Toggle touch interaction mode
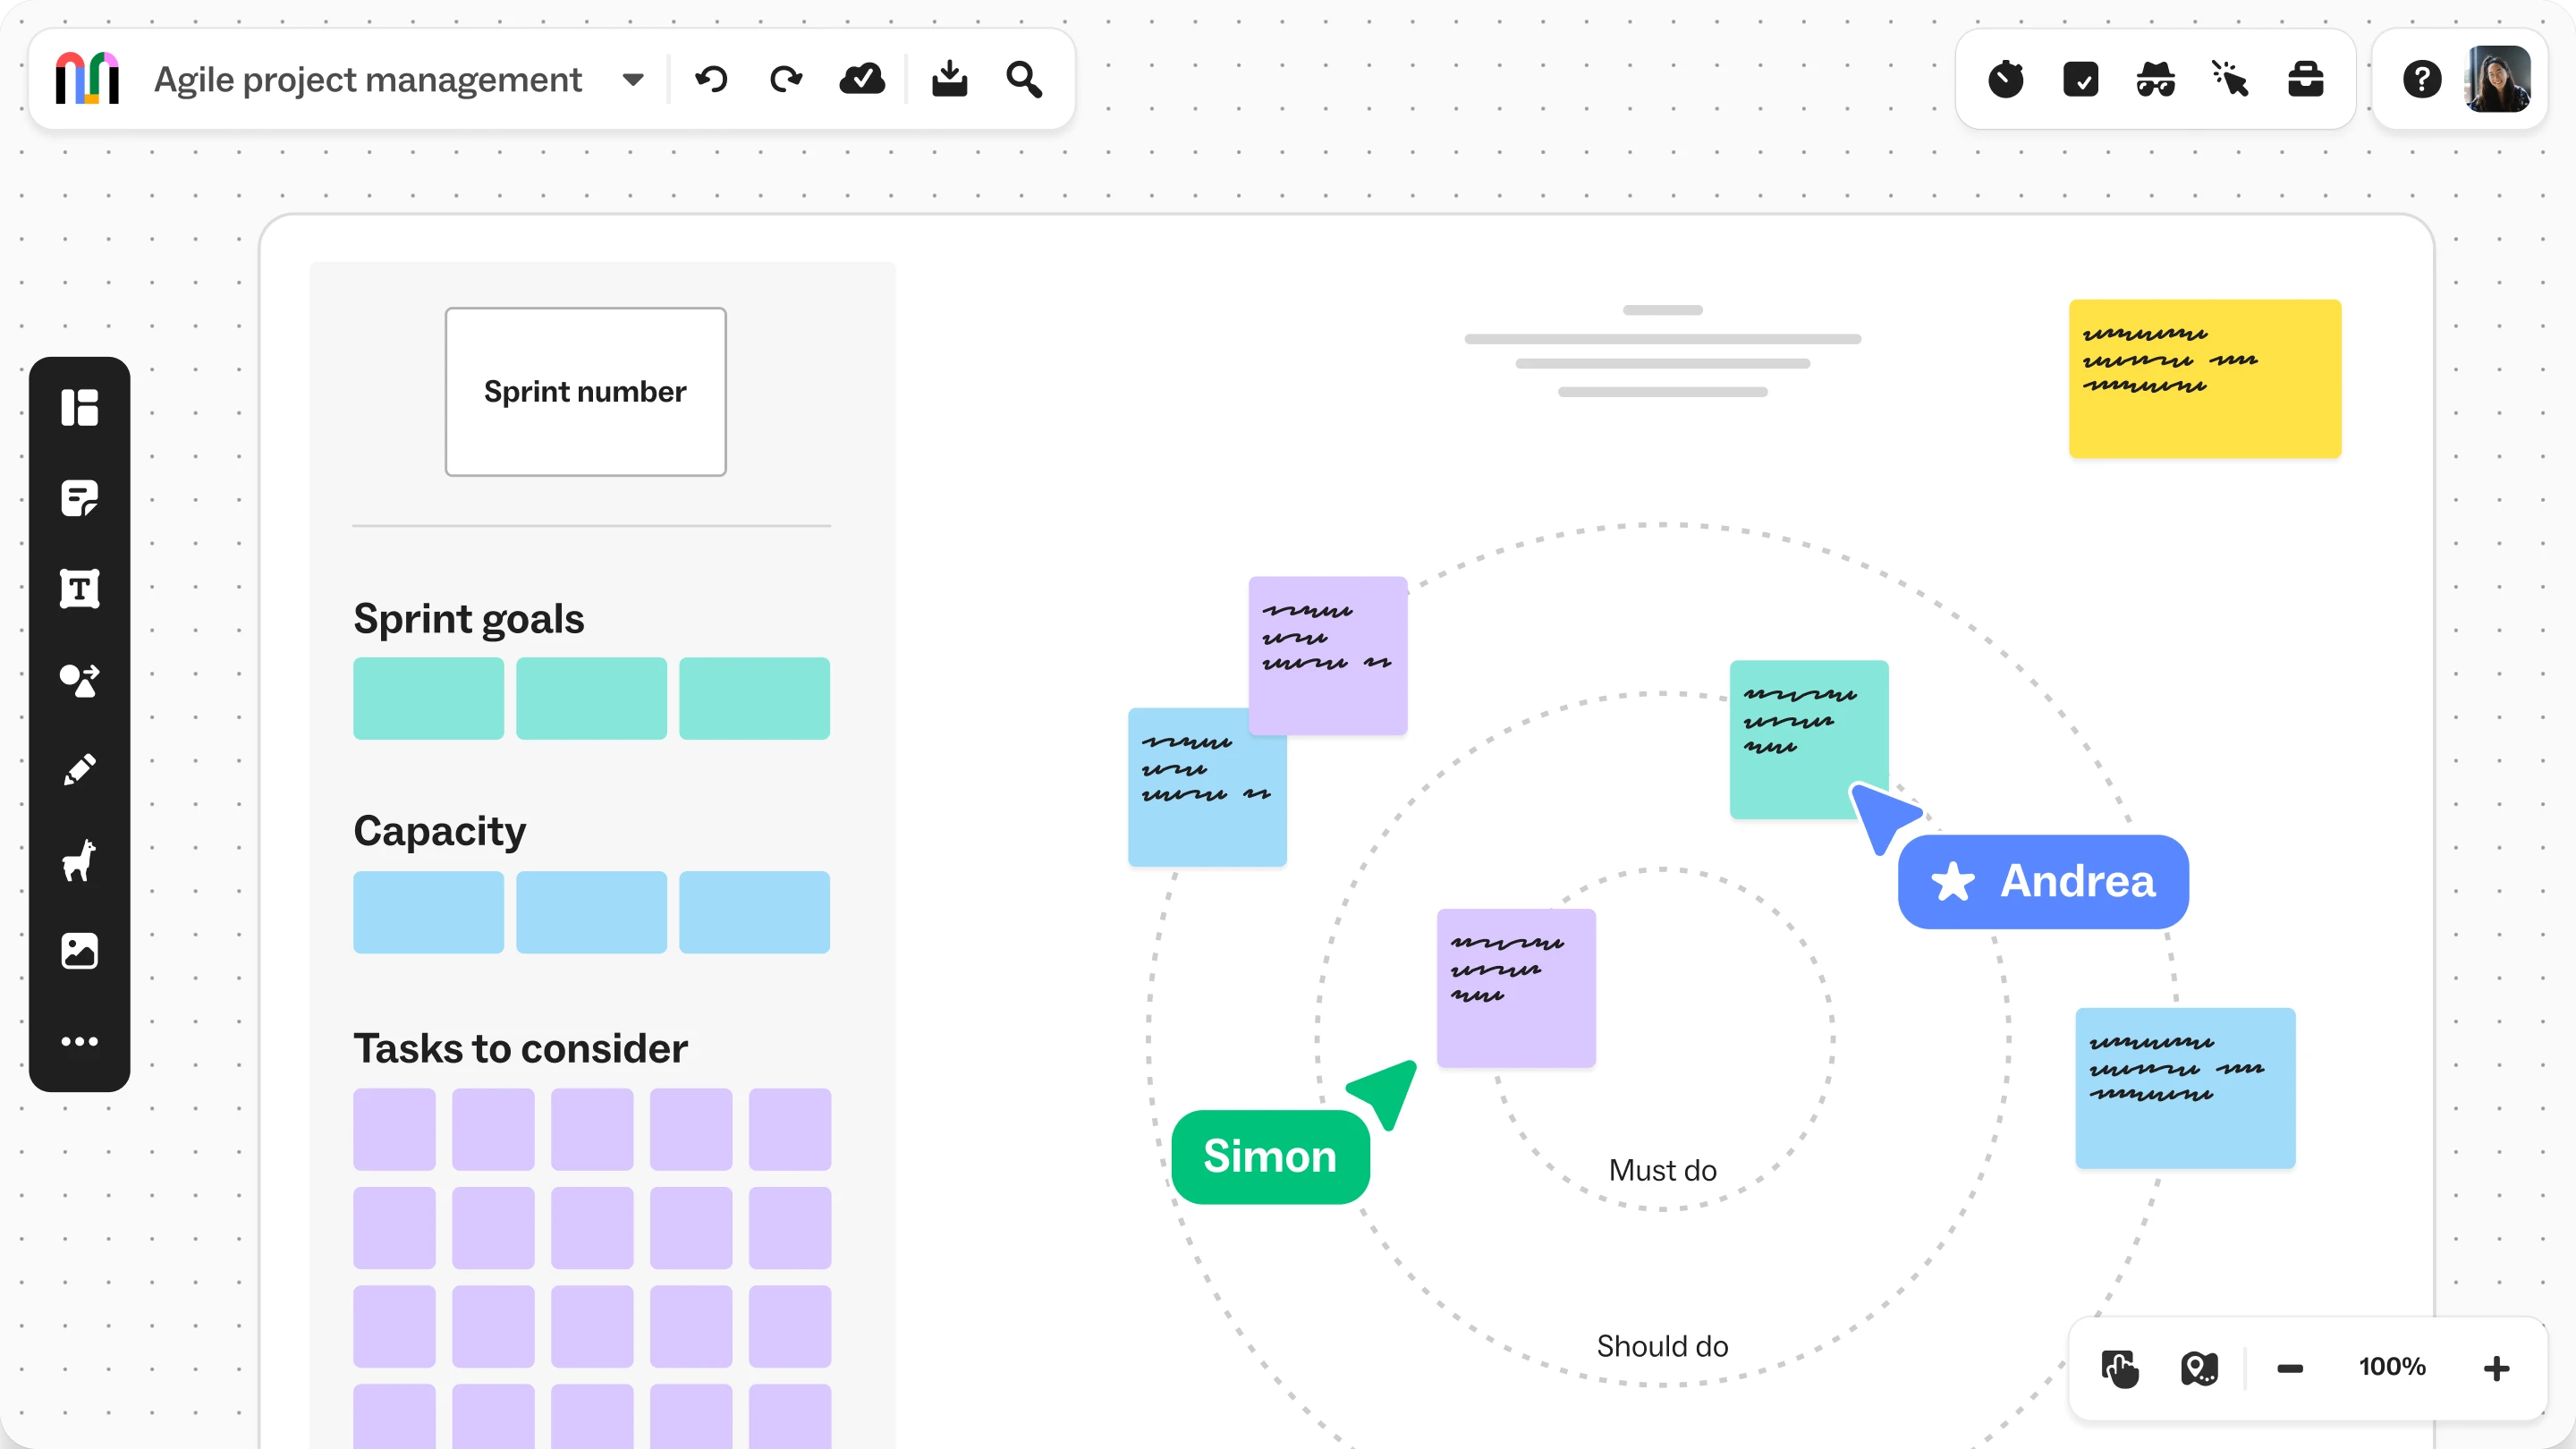 2119,1368
